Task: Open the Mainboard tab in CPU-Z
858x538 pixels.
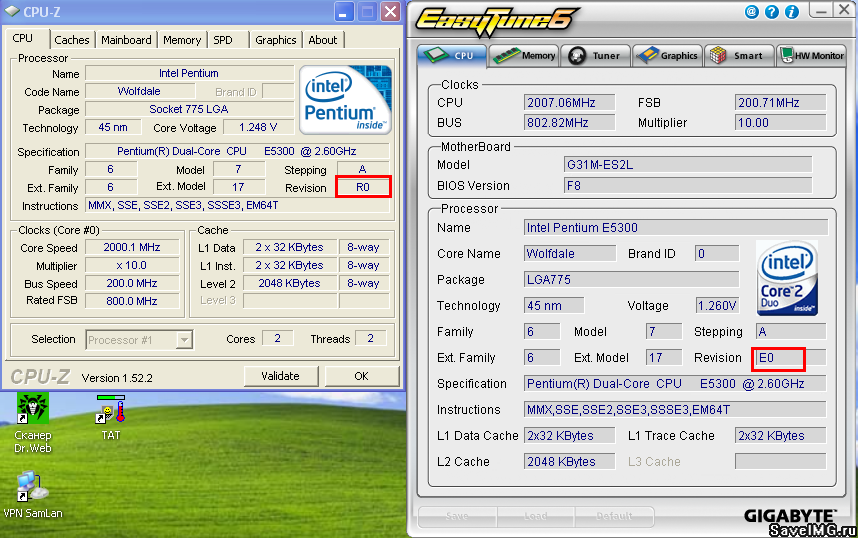Action: [x=126, y=40]
